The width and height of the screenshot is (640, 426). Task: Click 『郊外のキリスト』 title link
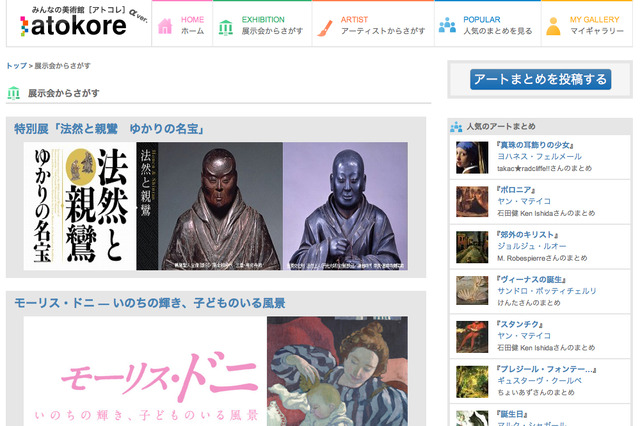[527, 235]
